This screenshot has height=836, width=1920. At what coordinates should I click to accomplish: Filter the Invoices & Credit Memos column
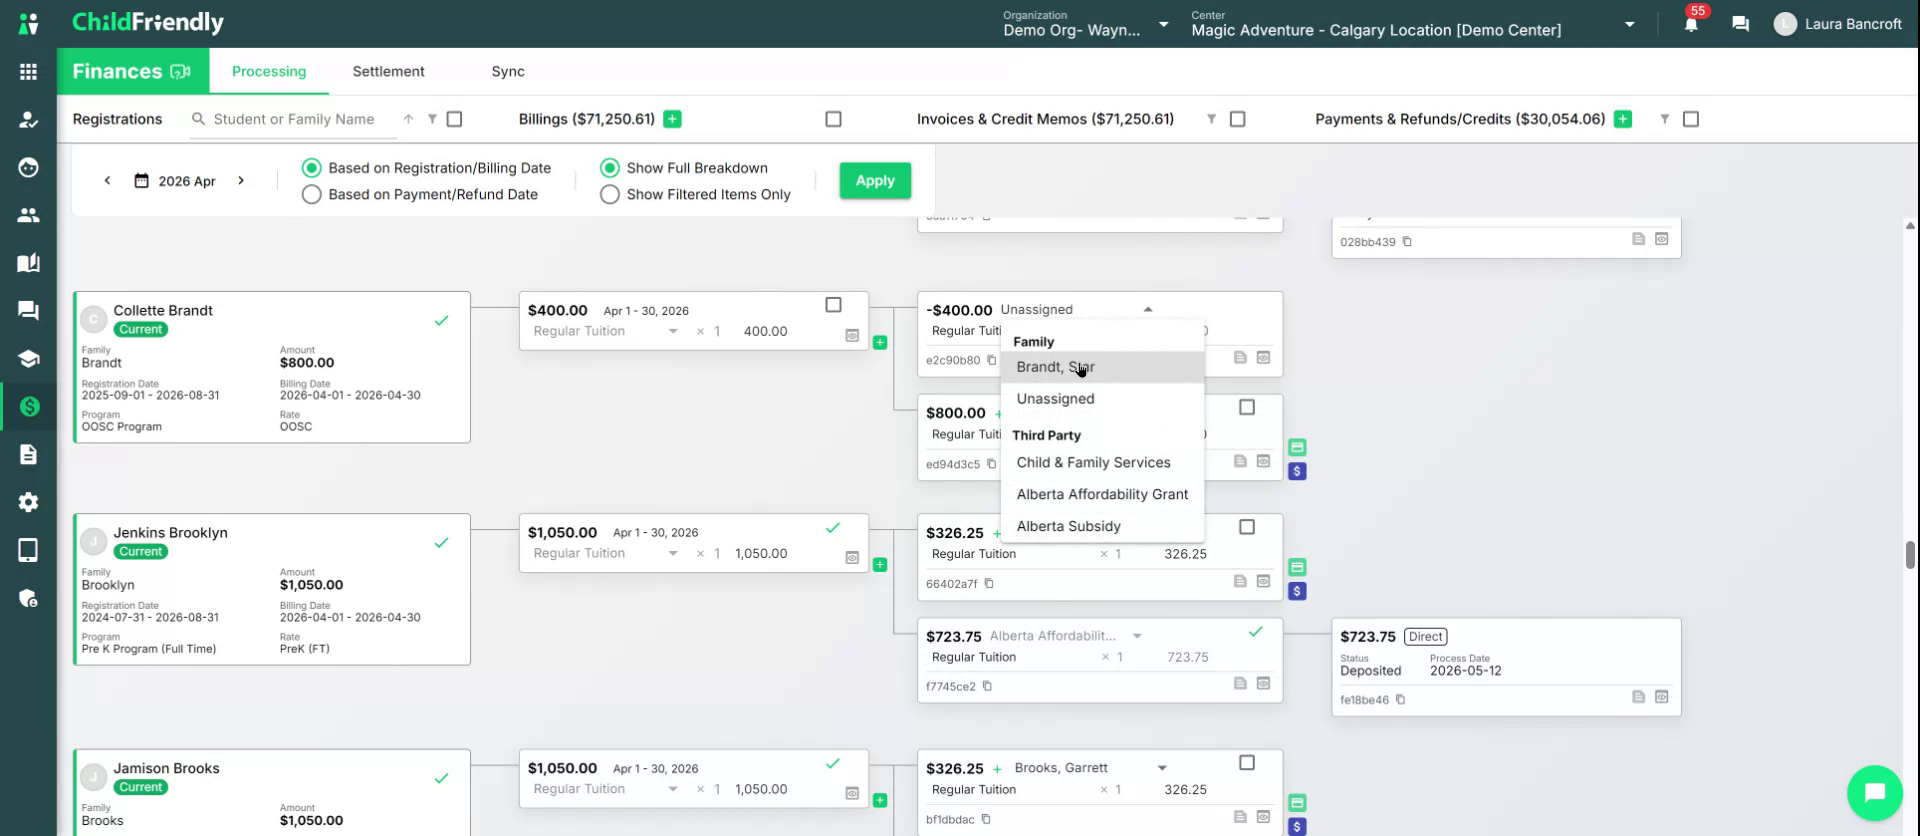click(x=1211, y=119)
